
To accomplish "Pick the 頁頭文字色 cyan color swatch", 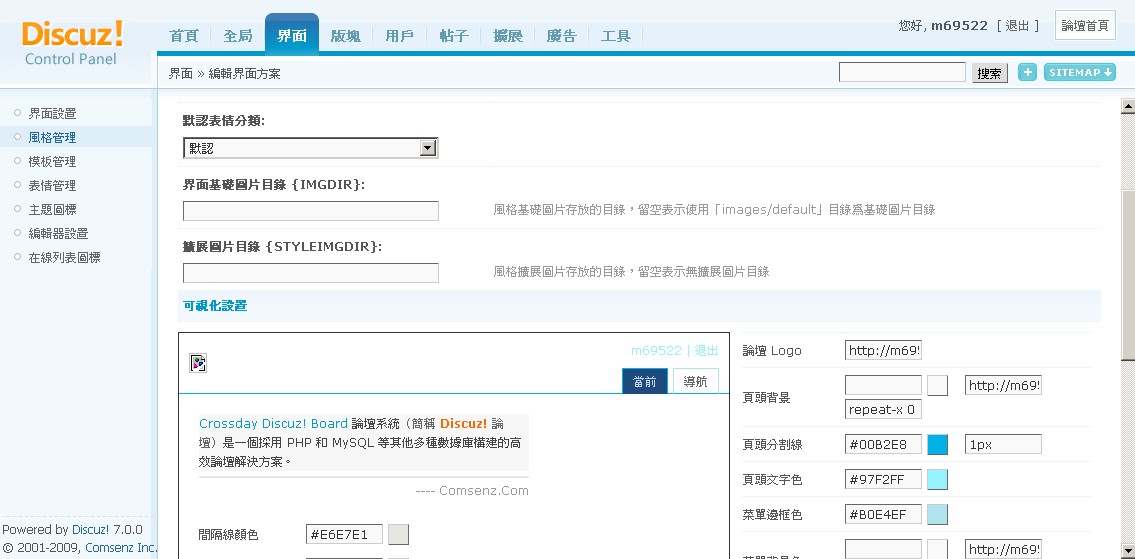I will [x=937, y=480].
